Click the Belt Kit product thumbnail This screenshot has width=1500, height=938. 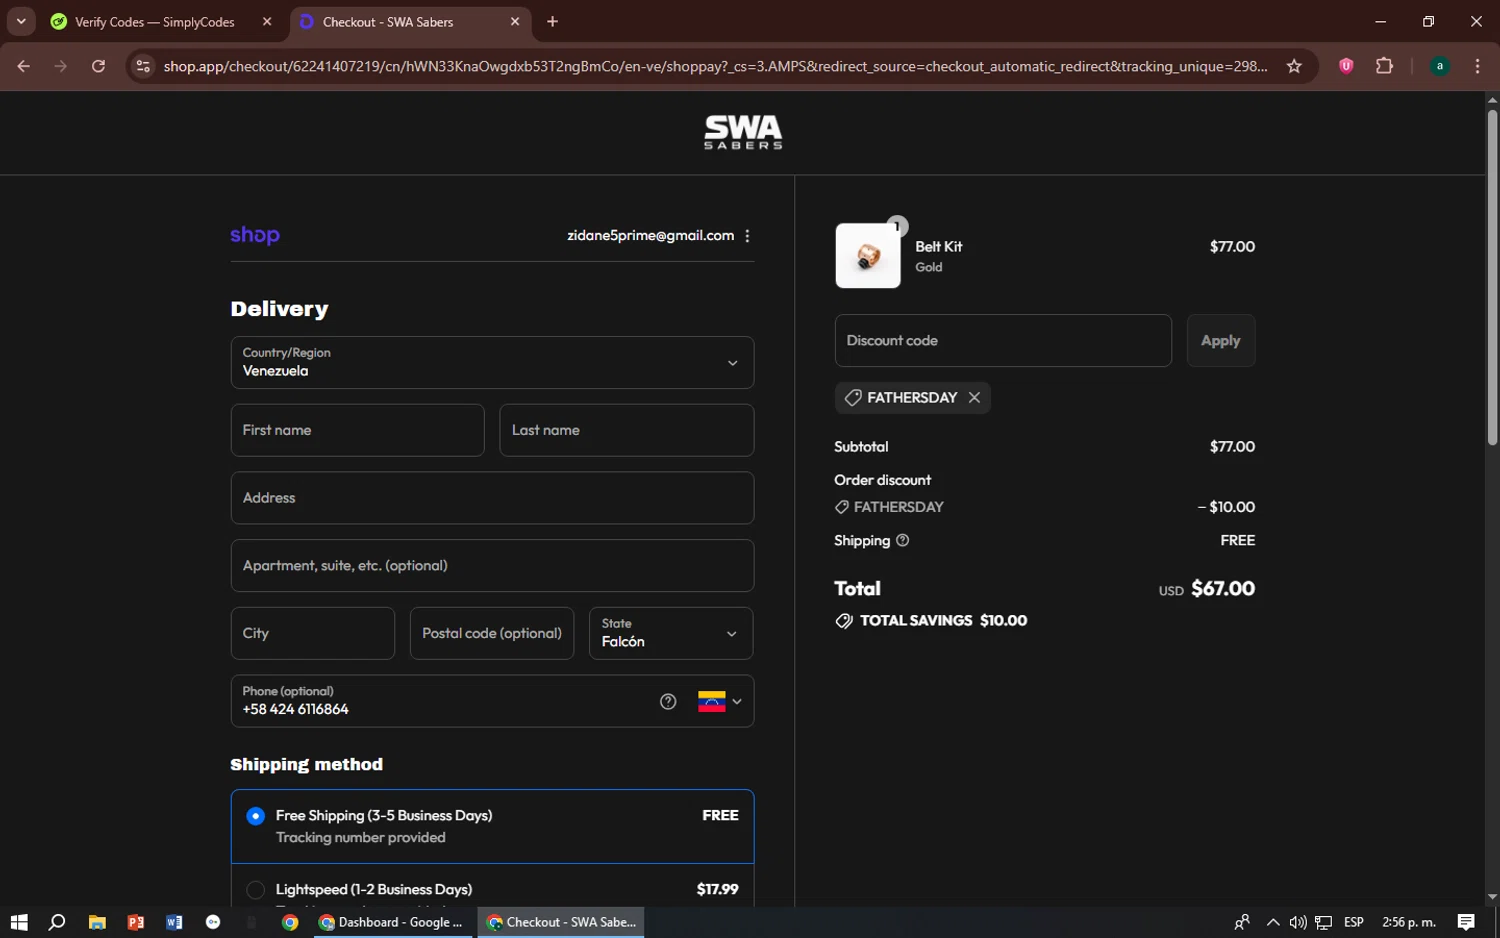pyautogui.click(x=868, y=256)
